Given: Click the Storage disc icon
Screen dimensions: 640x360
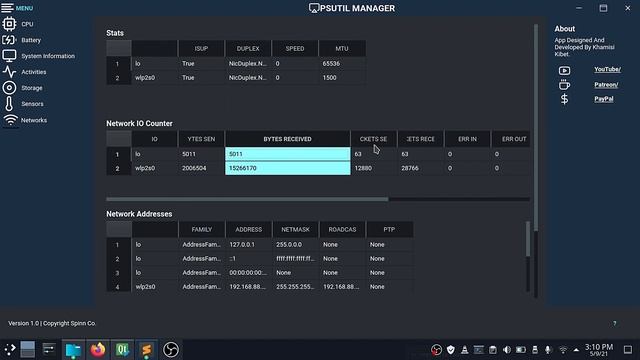Looking at the screenshot, I should coord(9,88).
